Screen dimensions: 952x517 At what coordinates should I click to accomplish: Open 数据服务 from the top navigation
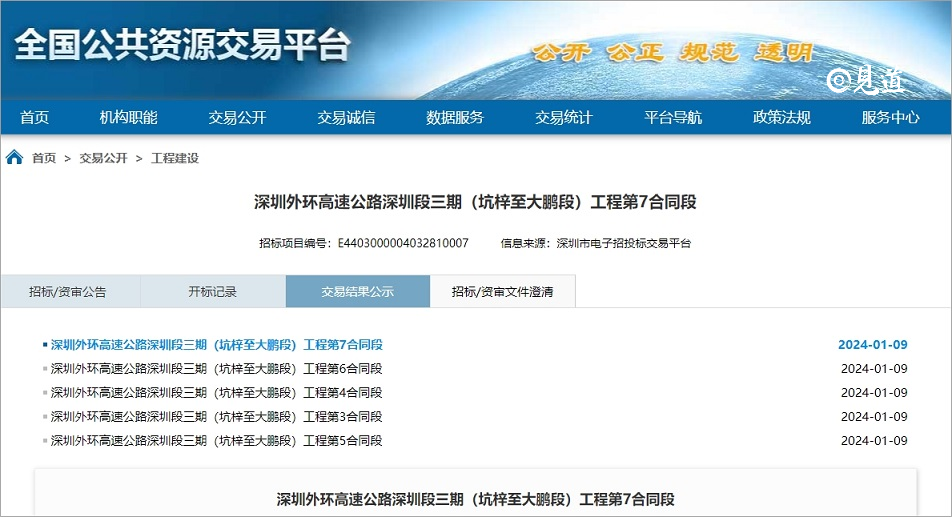click(455, 118)
